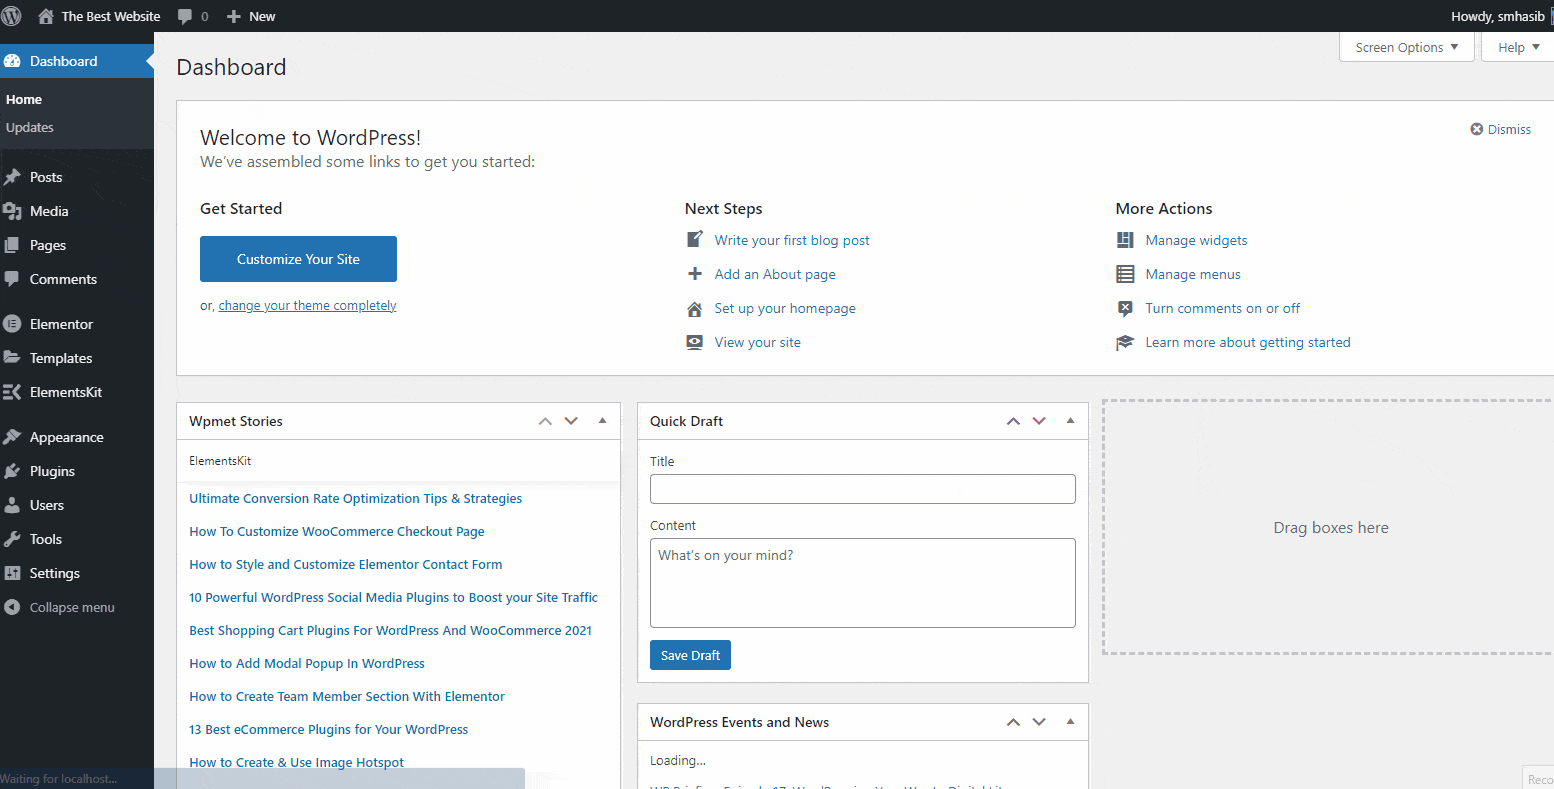Open the comments bubble icon in admin bar
The height and width of the screenshot is (789, 1554).
tap(185, 16)
